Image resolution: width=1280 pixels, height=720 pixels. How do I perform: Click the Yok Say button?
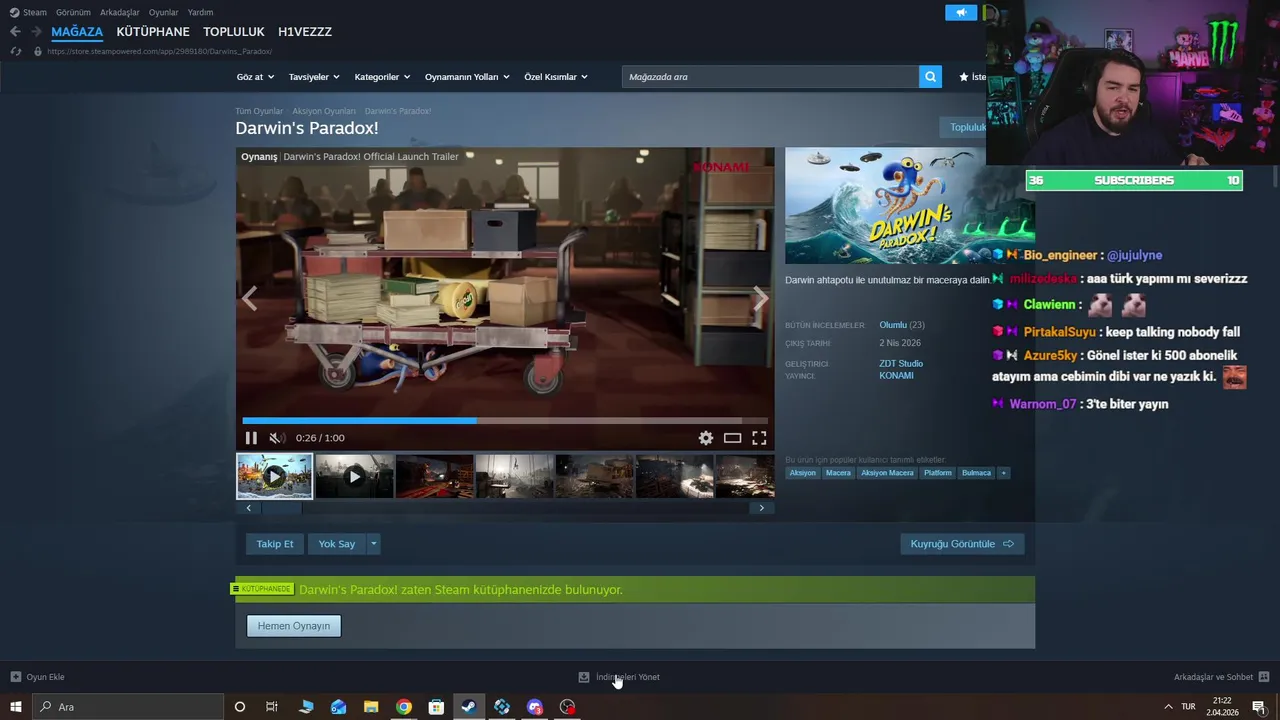pos(337,544)
